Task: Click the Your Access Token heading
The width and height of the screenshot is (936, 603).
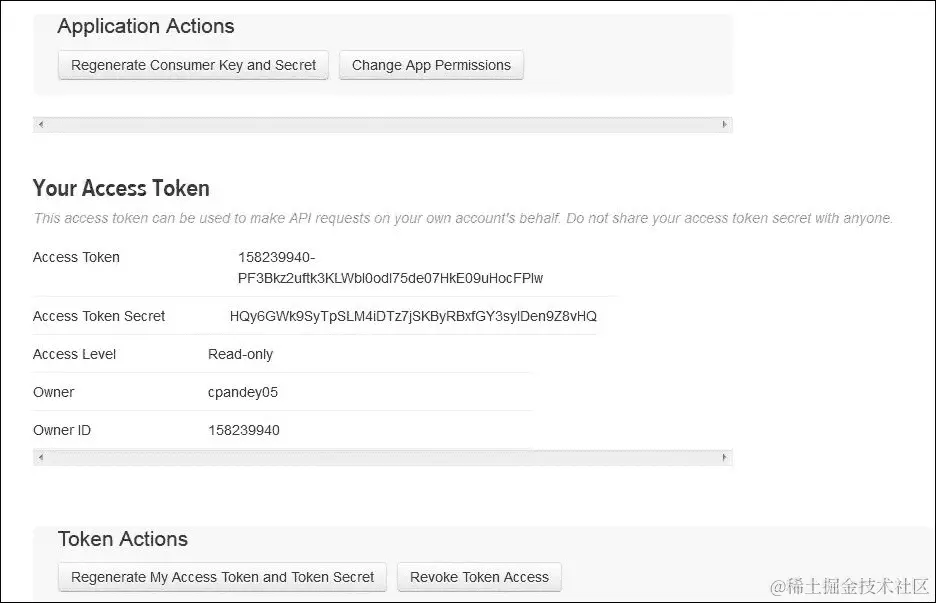Action: 121,188
